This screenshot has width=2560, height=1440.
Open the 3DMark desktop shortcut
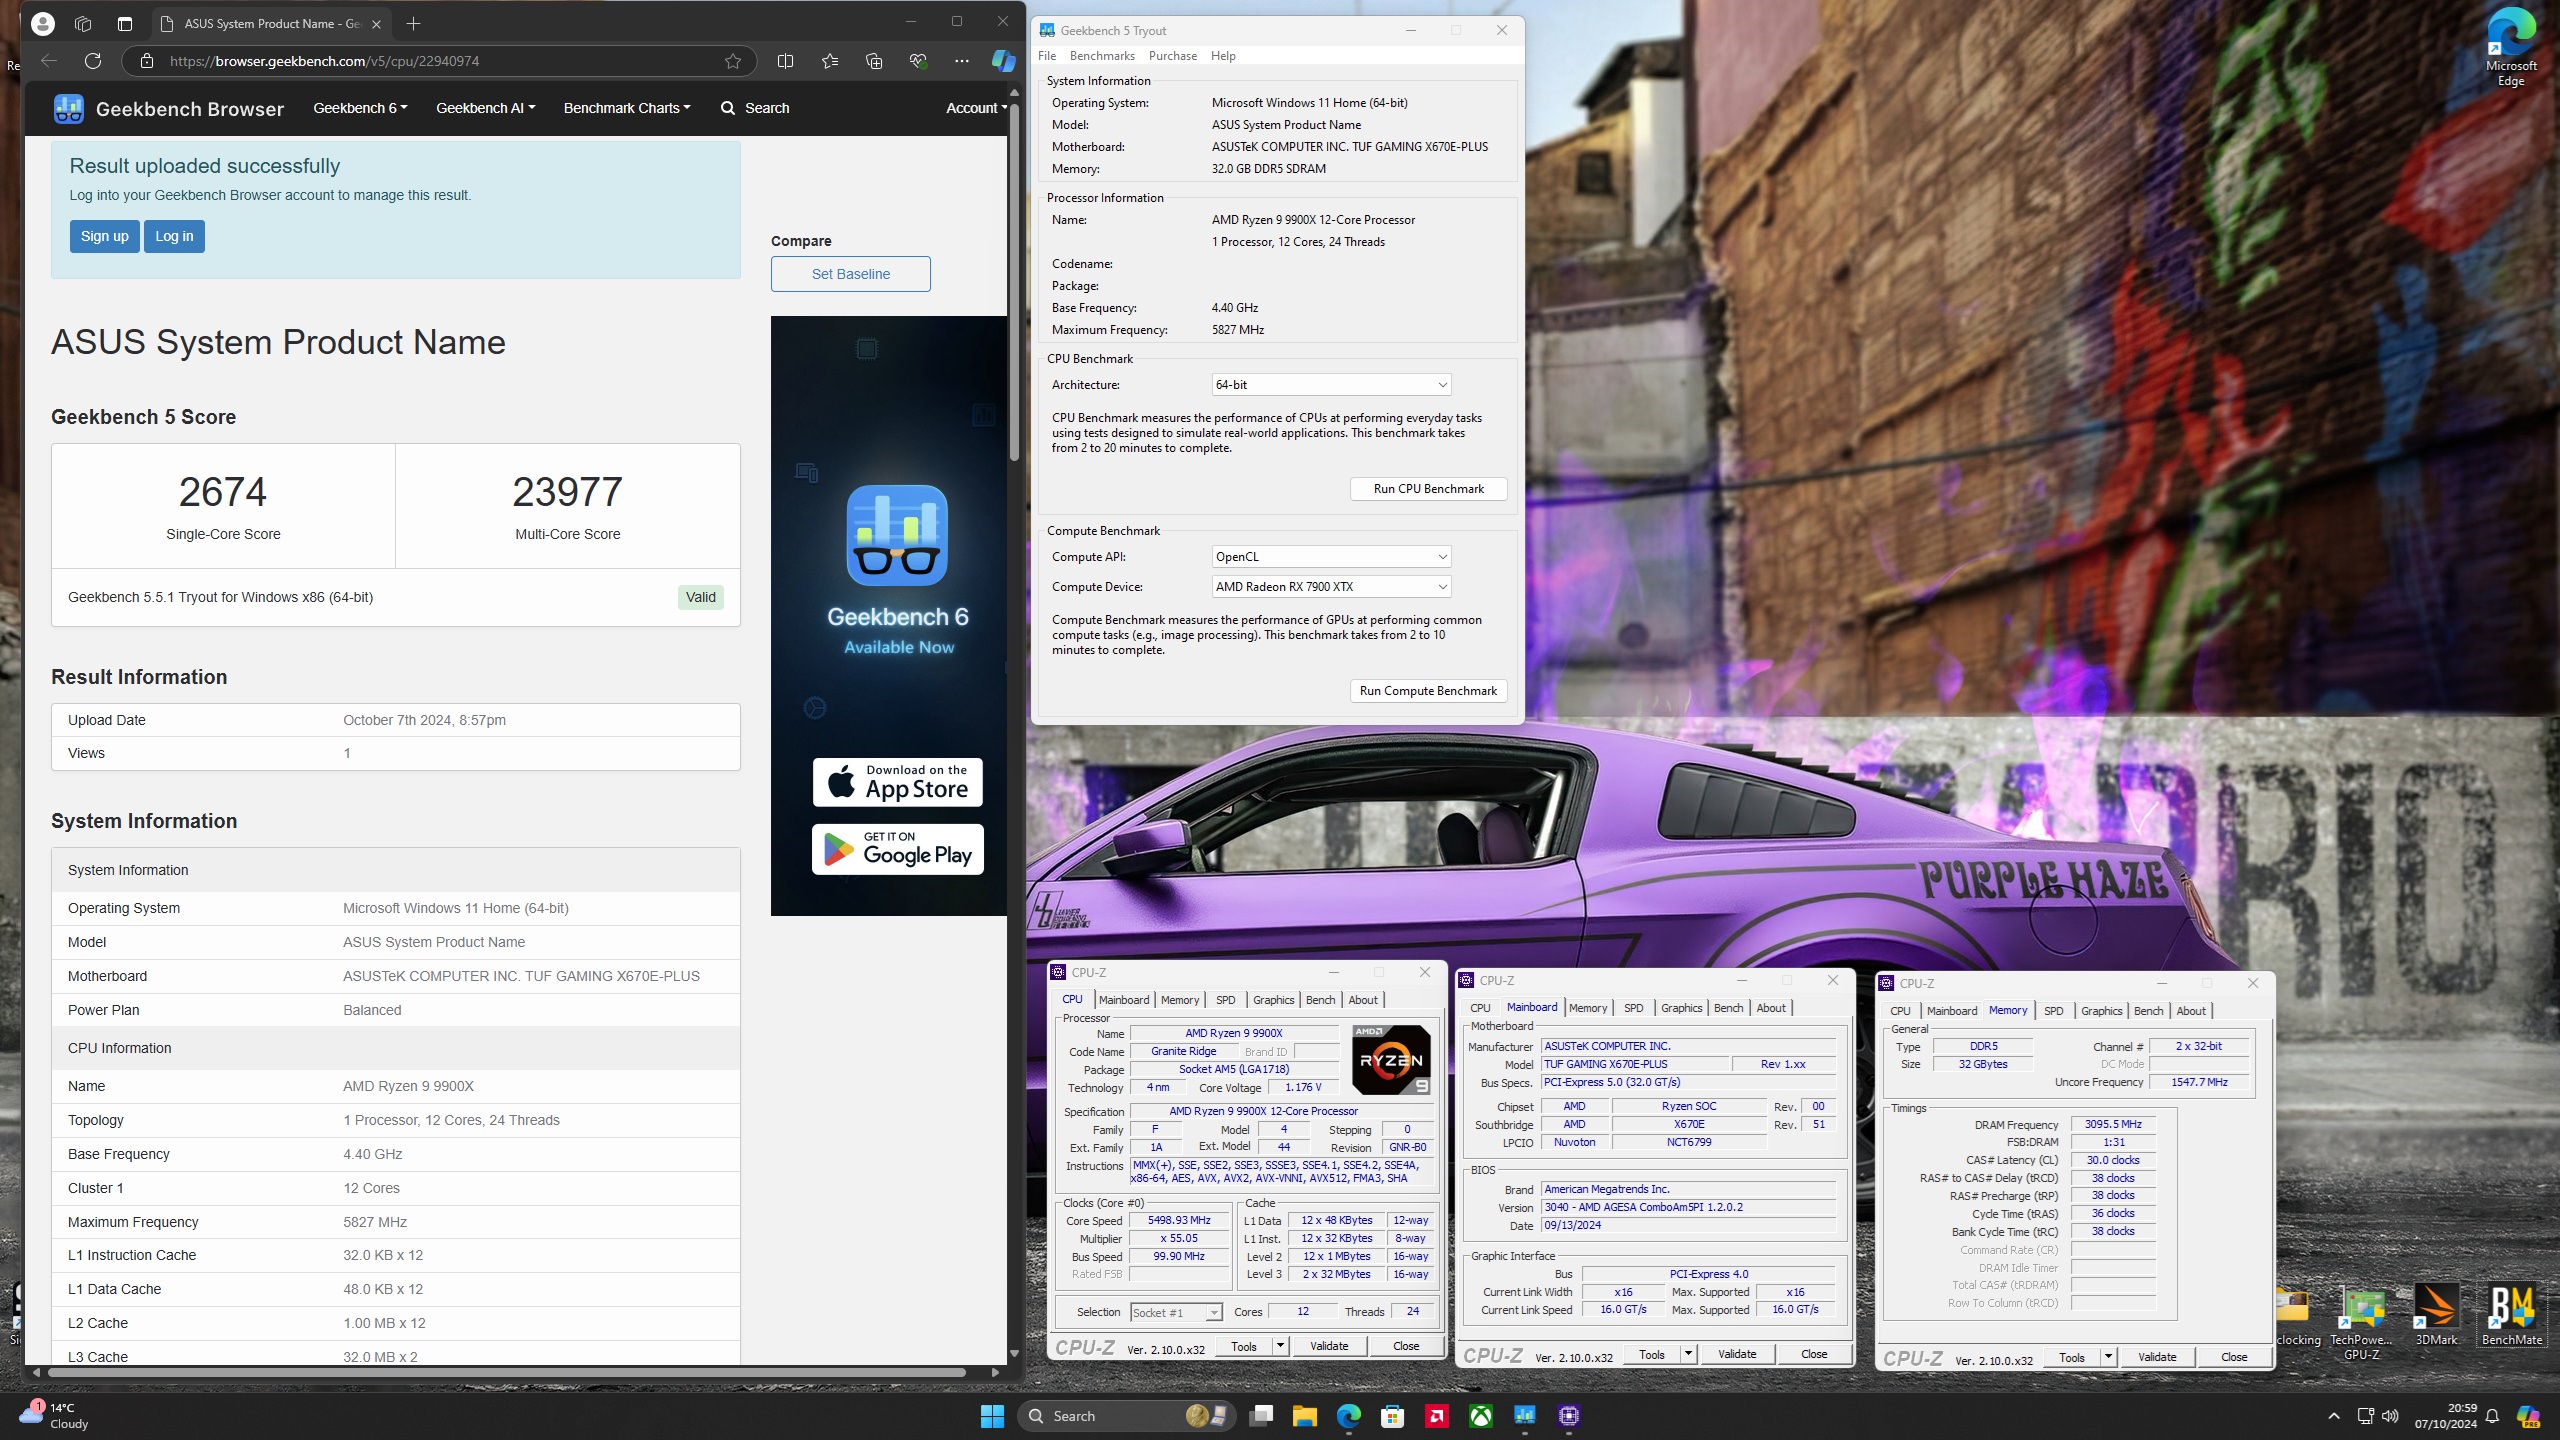pyautogui.click(x=2436, y=1315)
